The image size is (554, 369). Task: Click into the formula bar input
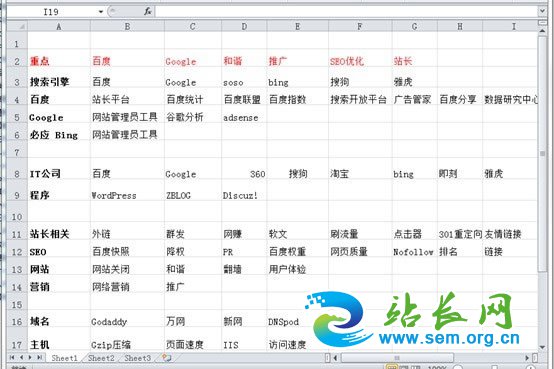[346, 11]
